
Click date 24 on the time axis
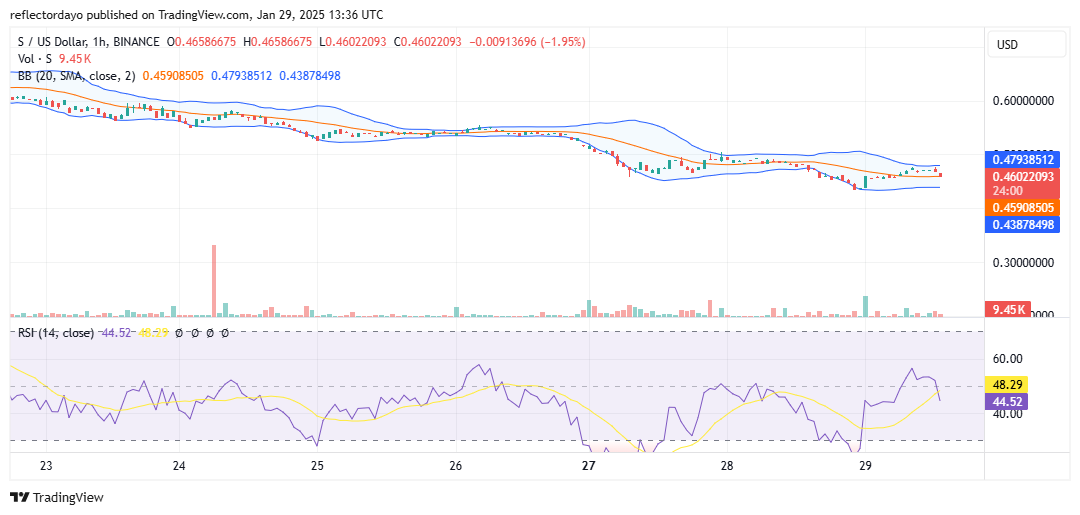coord(179,465)
